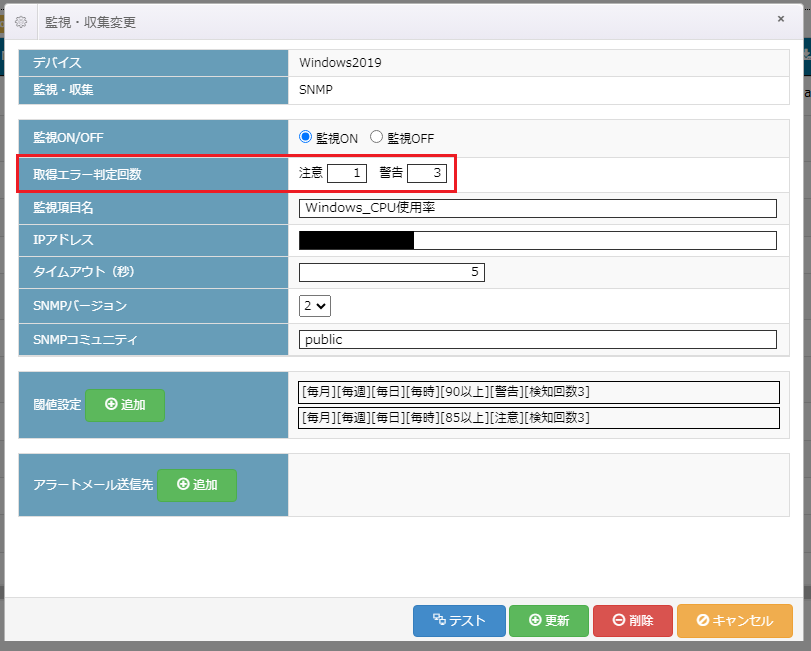Click the Windows2019 device value
The width and height of the screenshot is (811, 651).
[340, 63]
